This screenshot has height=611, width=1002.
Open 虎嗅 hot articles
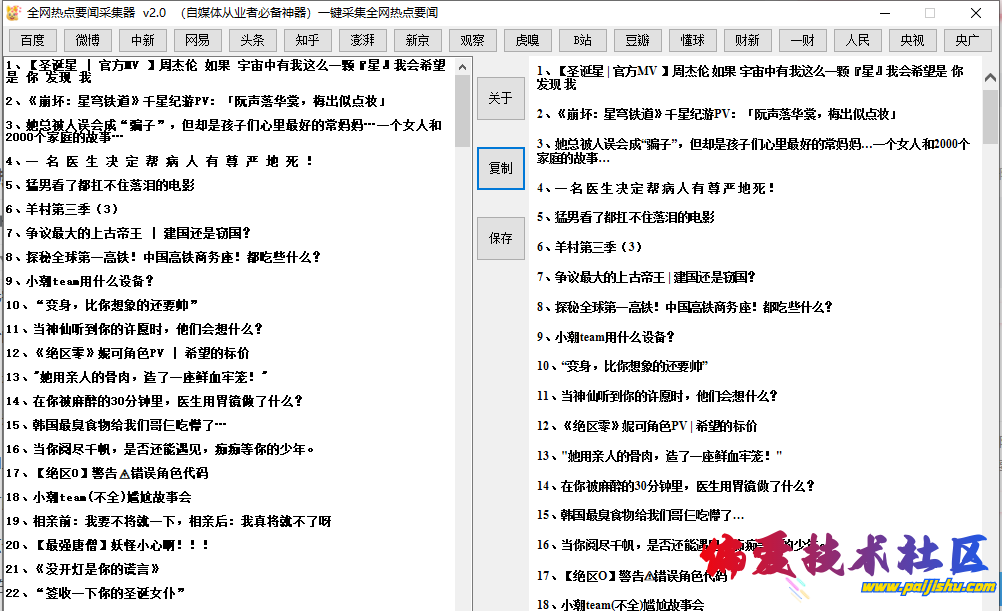(x=527, y=40)
